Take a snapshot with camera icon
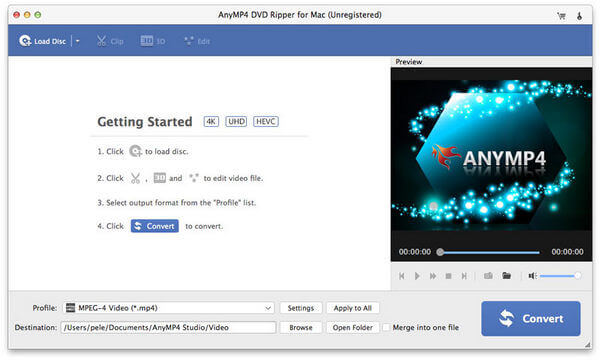This screenshot has height=360, width=600. pos(488,276)
